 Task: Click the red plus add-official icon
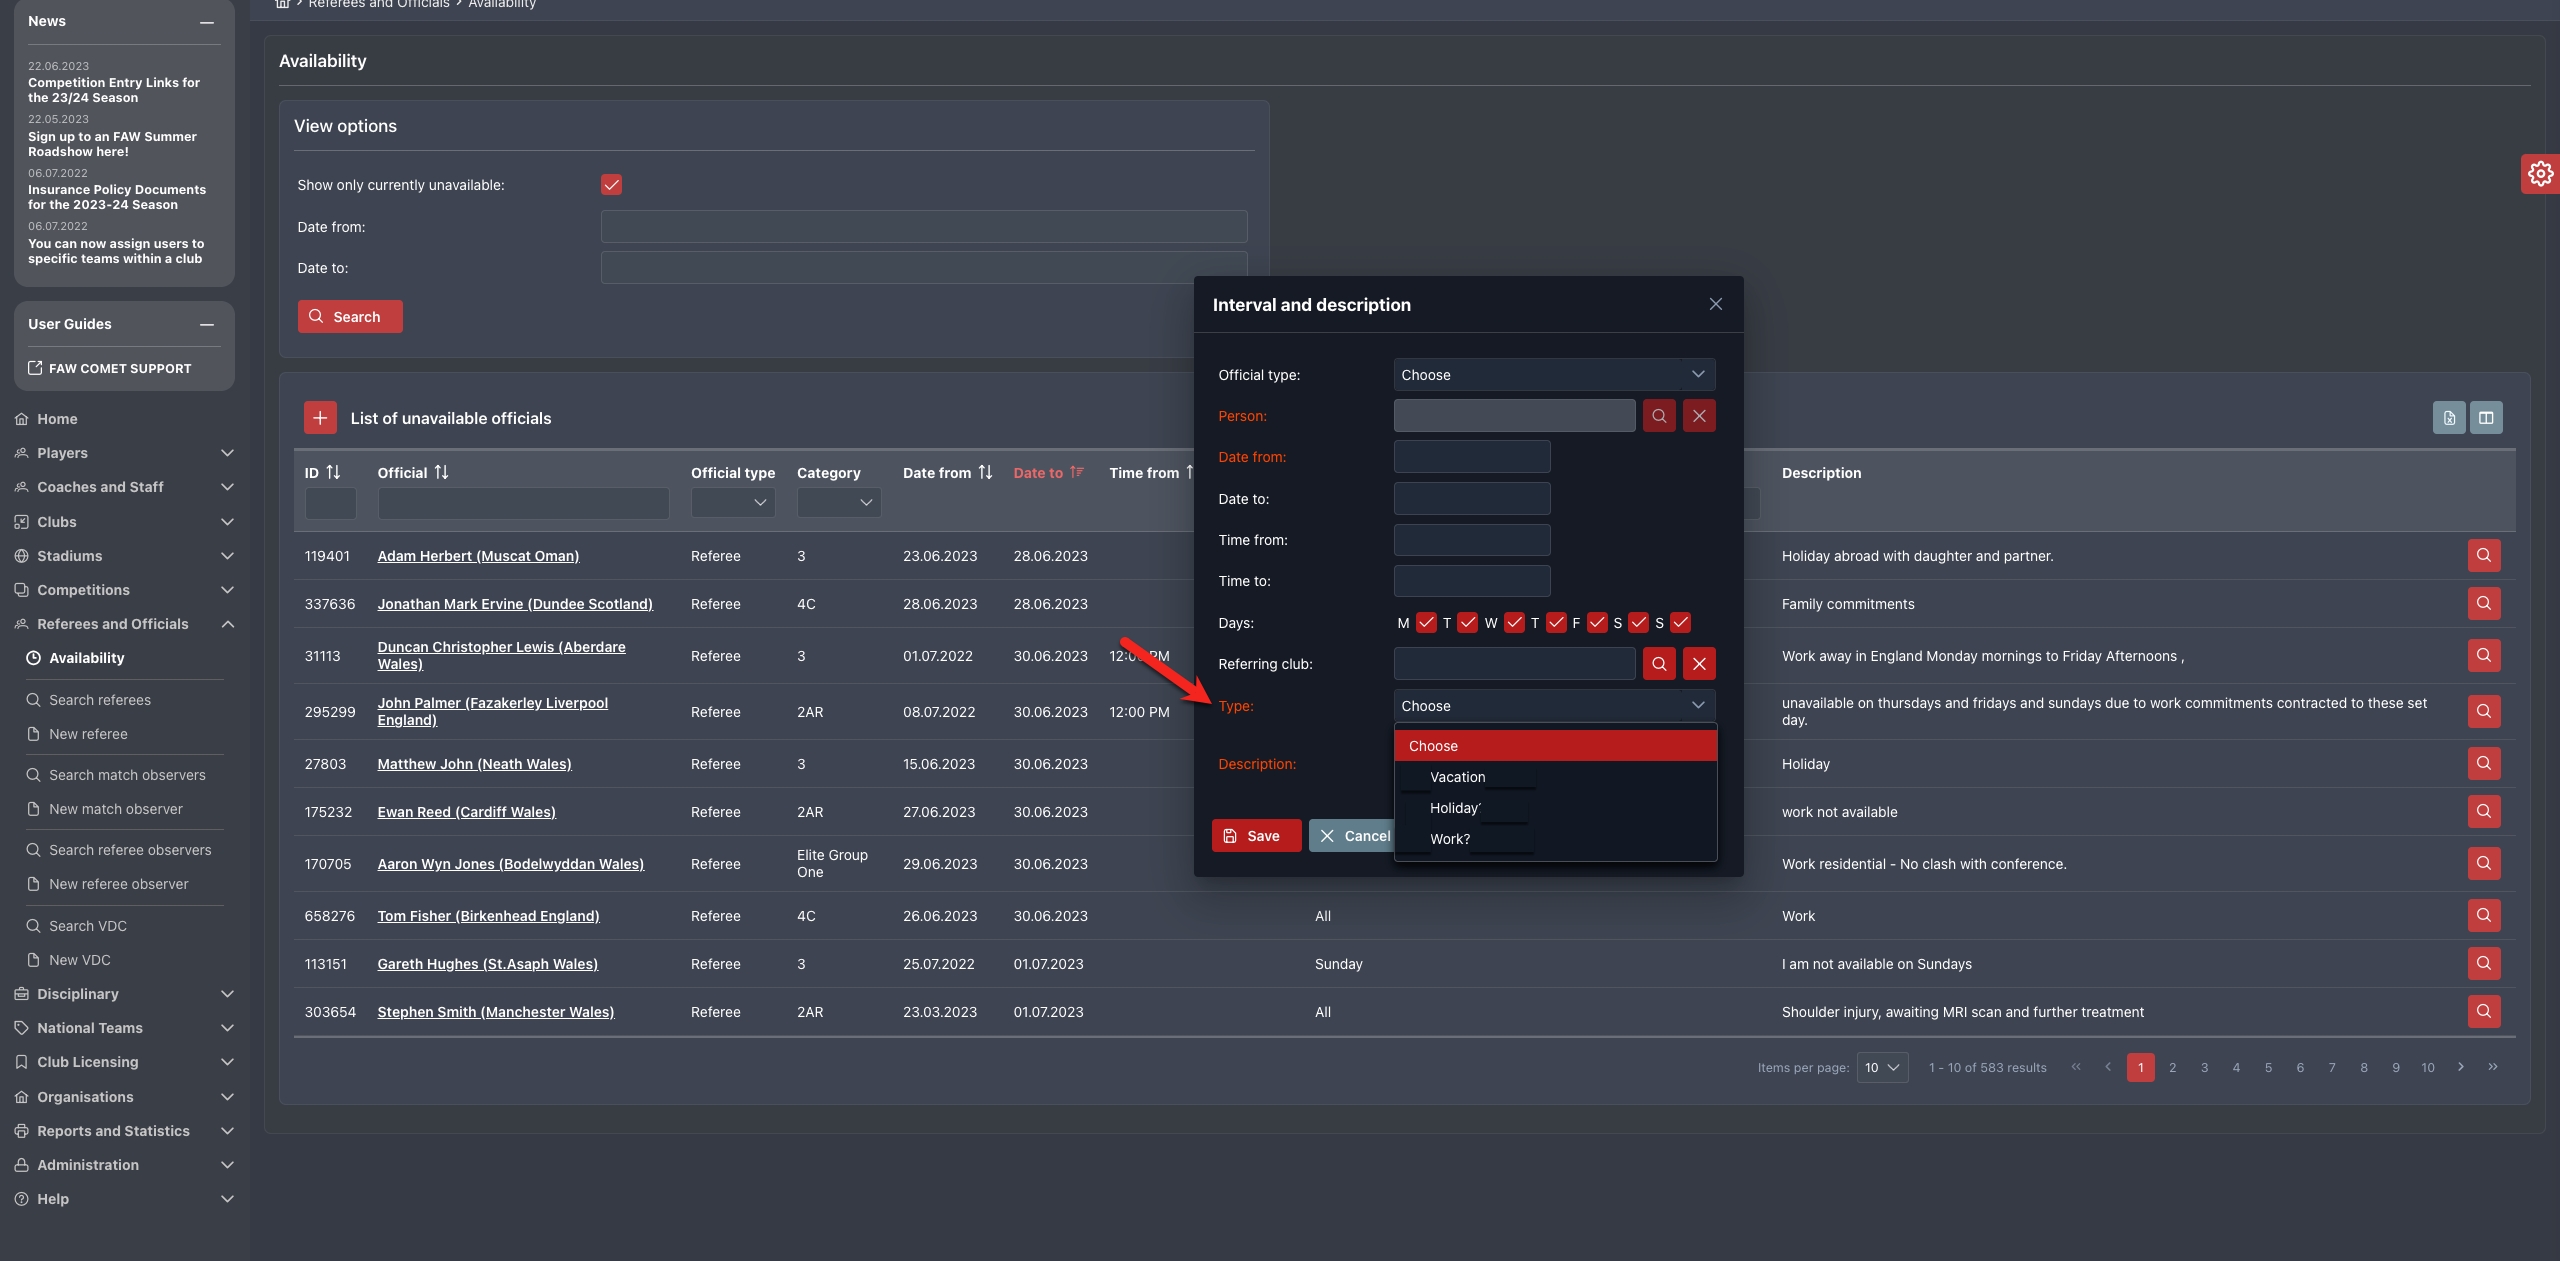coord(320,418)
